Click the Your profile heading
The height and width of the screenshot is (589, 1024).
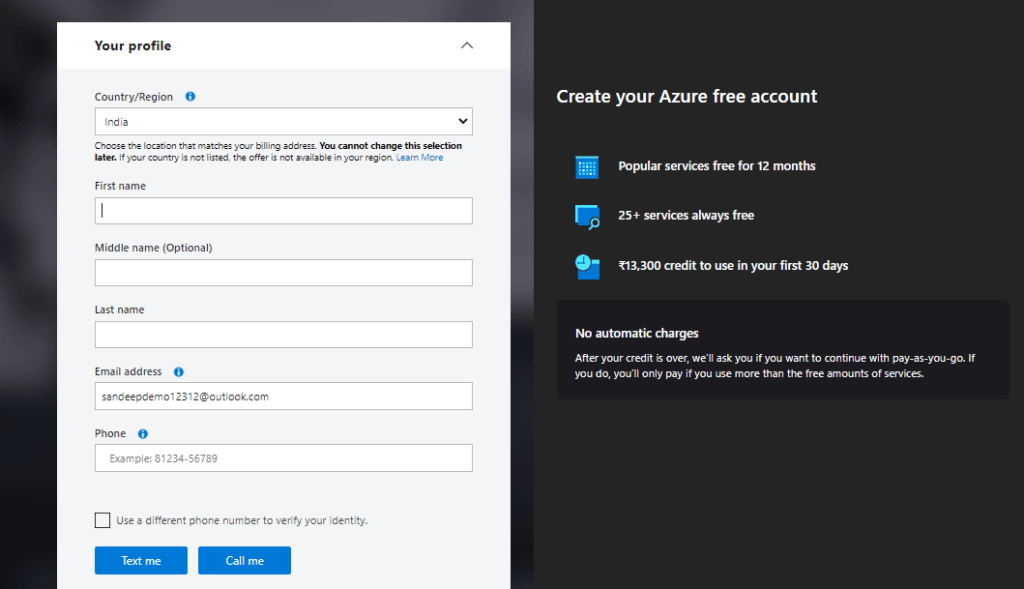[133, 46]
